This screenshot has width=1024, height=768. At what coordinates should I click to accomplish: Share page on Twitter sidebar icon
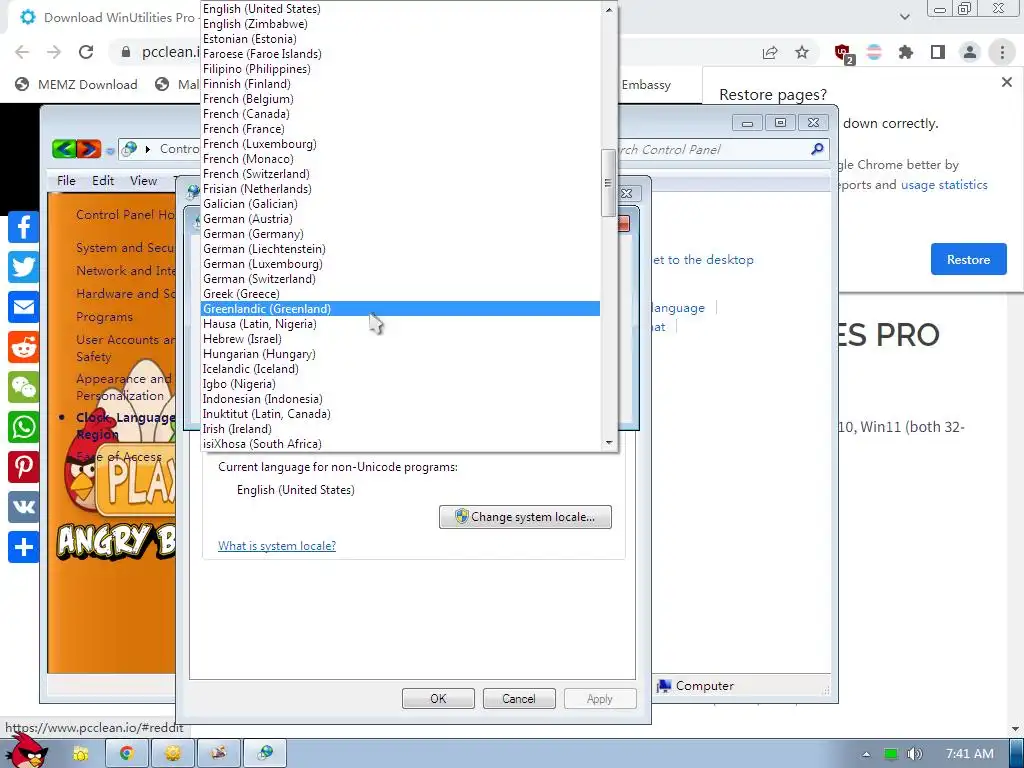24,267
